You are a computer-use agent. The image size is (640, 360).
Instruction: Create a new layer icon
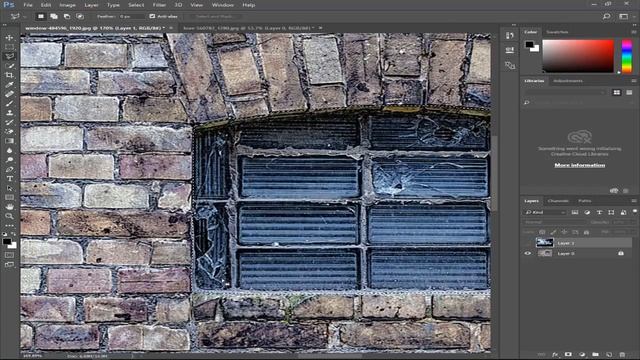tap(609, 355)
